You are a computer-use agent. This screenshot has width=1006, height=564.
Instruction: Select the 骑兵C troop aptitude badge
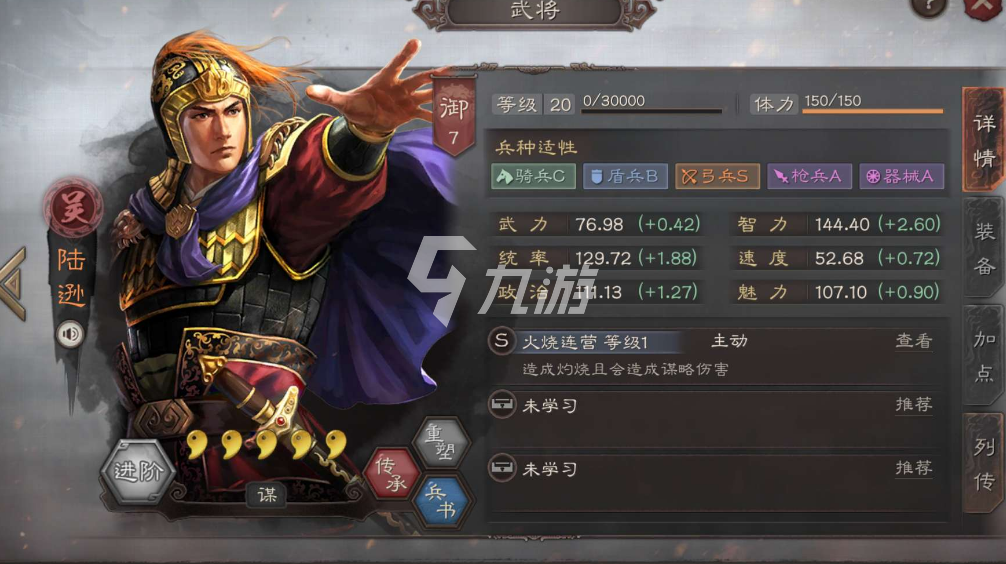point(533,176)
